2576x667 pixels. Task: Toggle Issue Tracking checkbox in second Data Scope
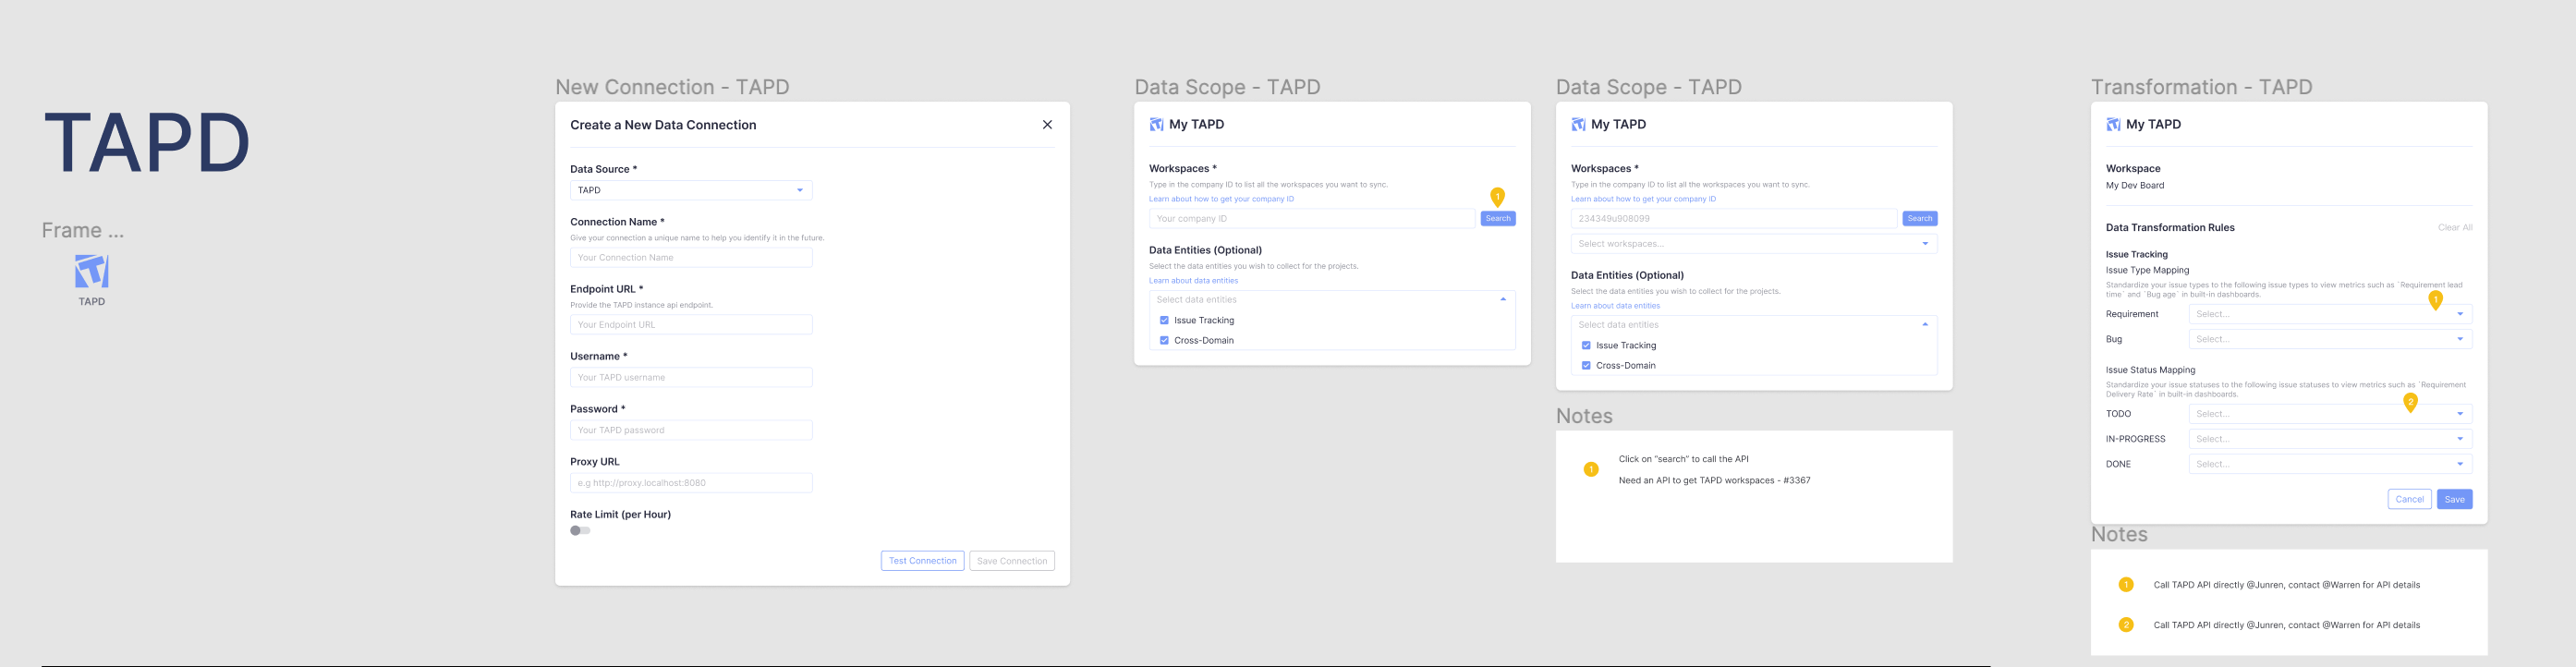(1586, 346)
